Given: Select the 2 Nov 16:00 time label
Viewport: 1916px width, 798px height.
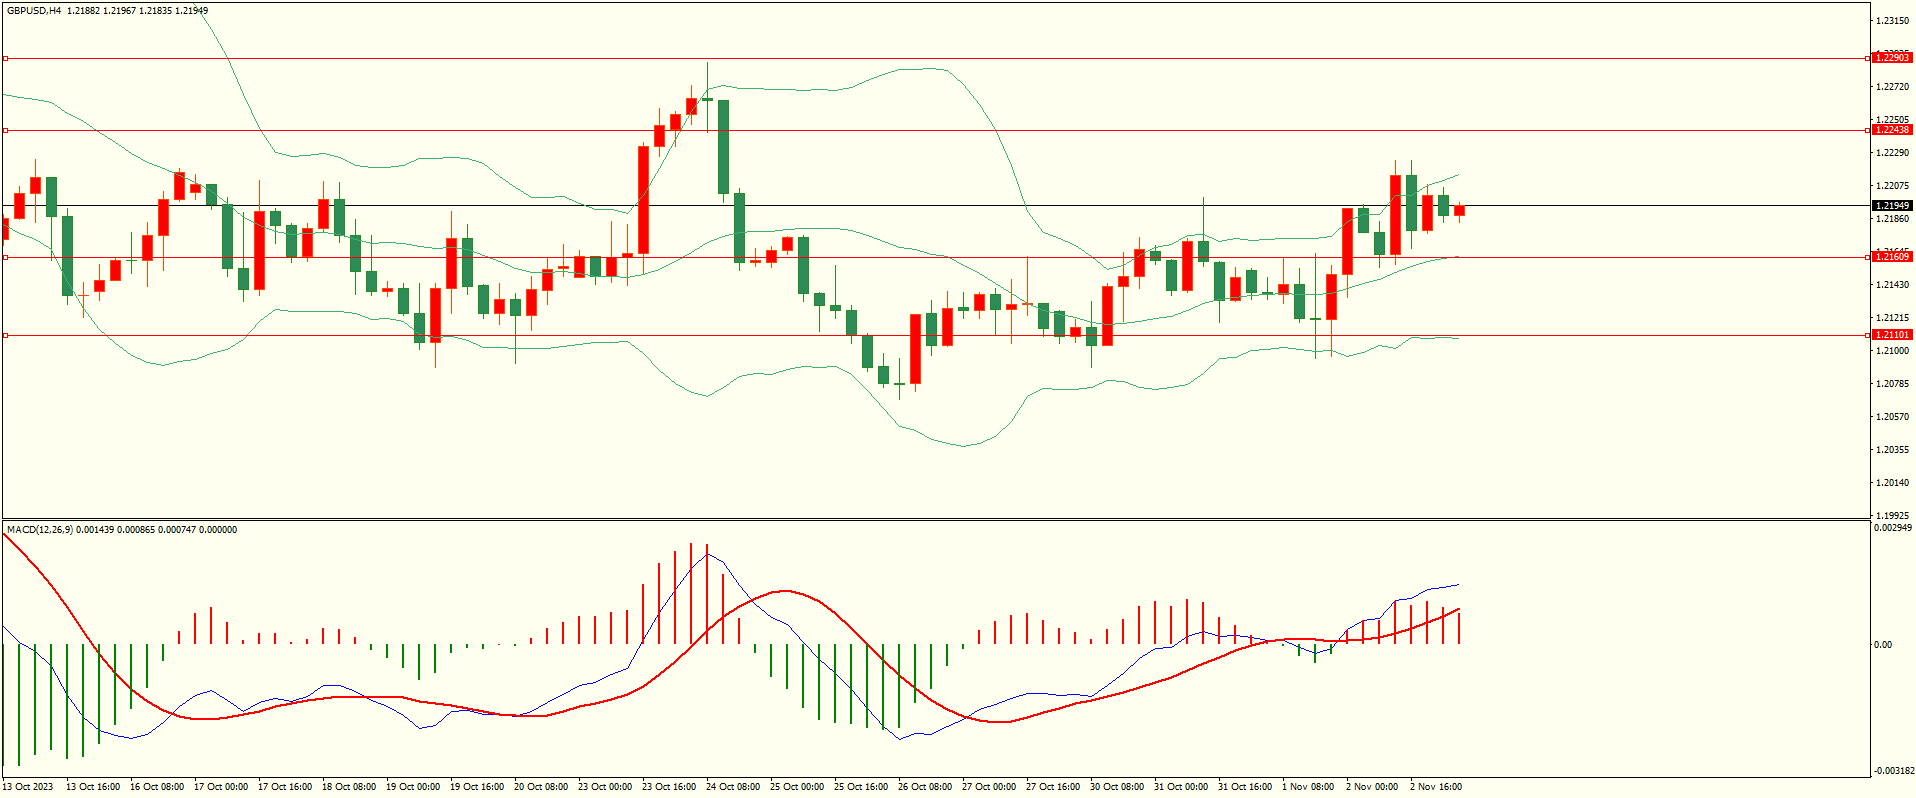Looking at the screenshot, I should (x=1435, y=787).
